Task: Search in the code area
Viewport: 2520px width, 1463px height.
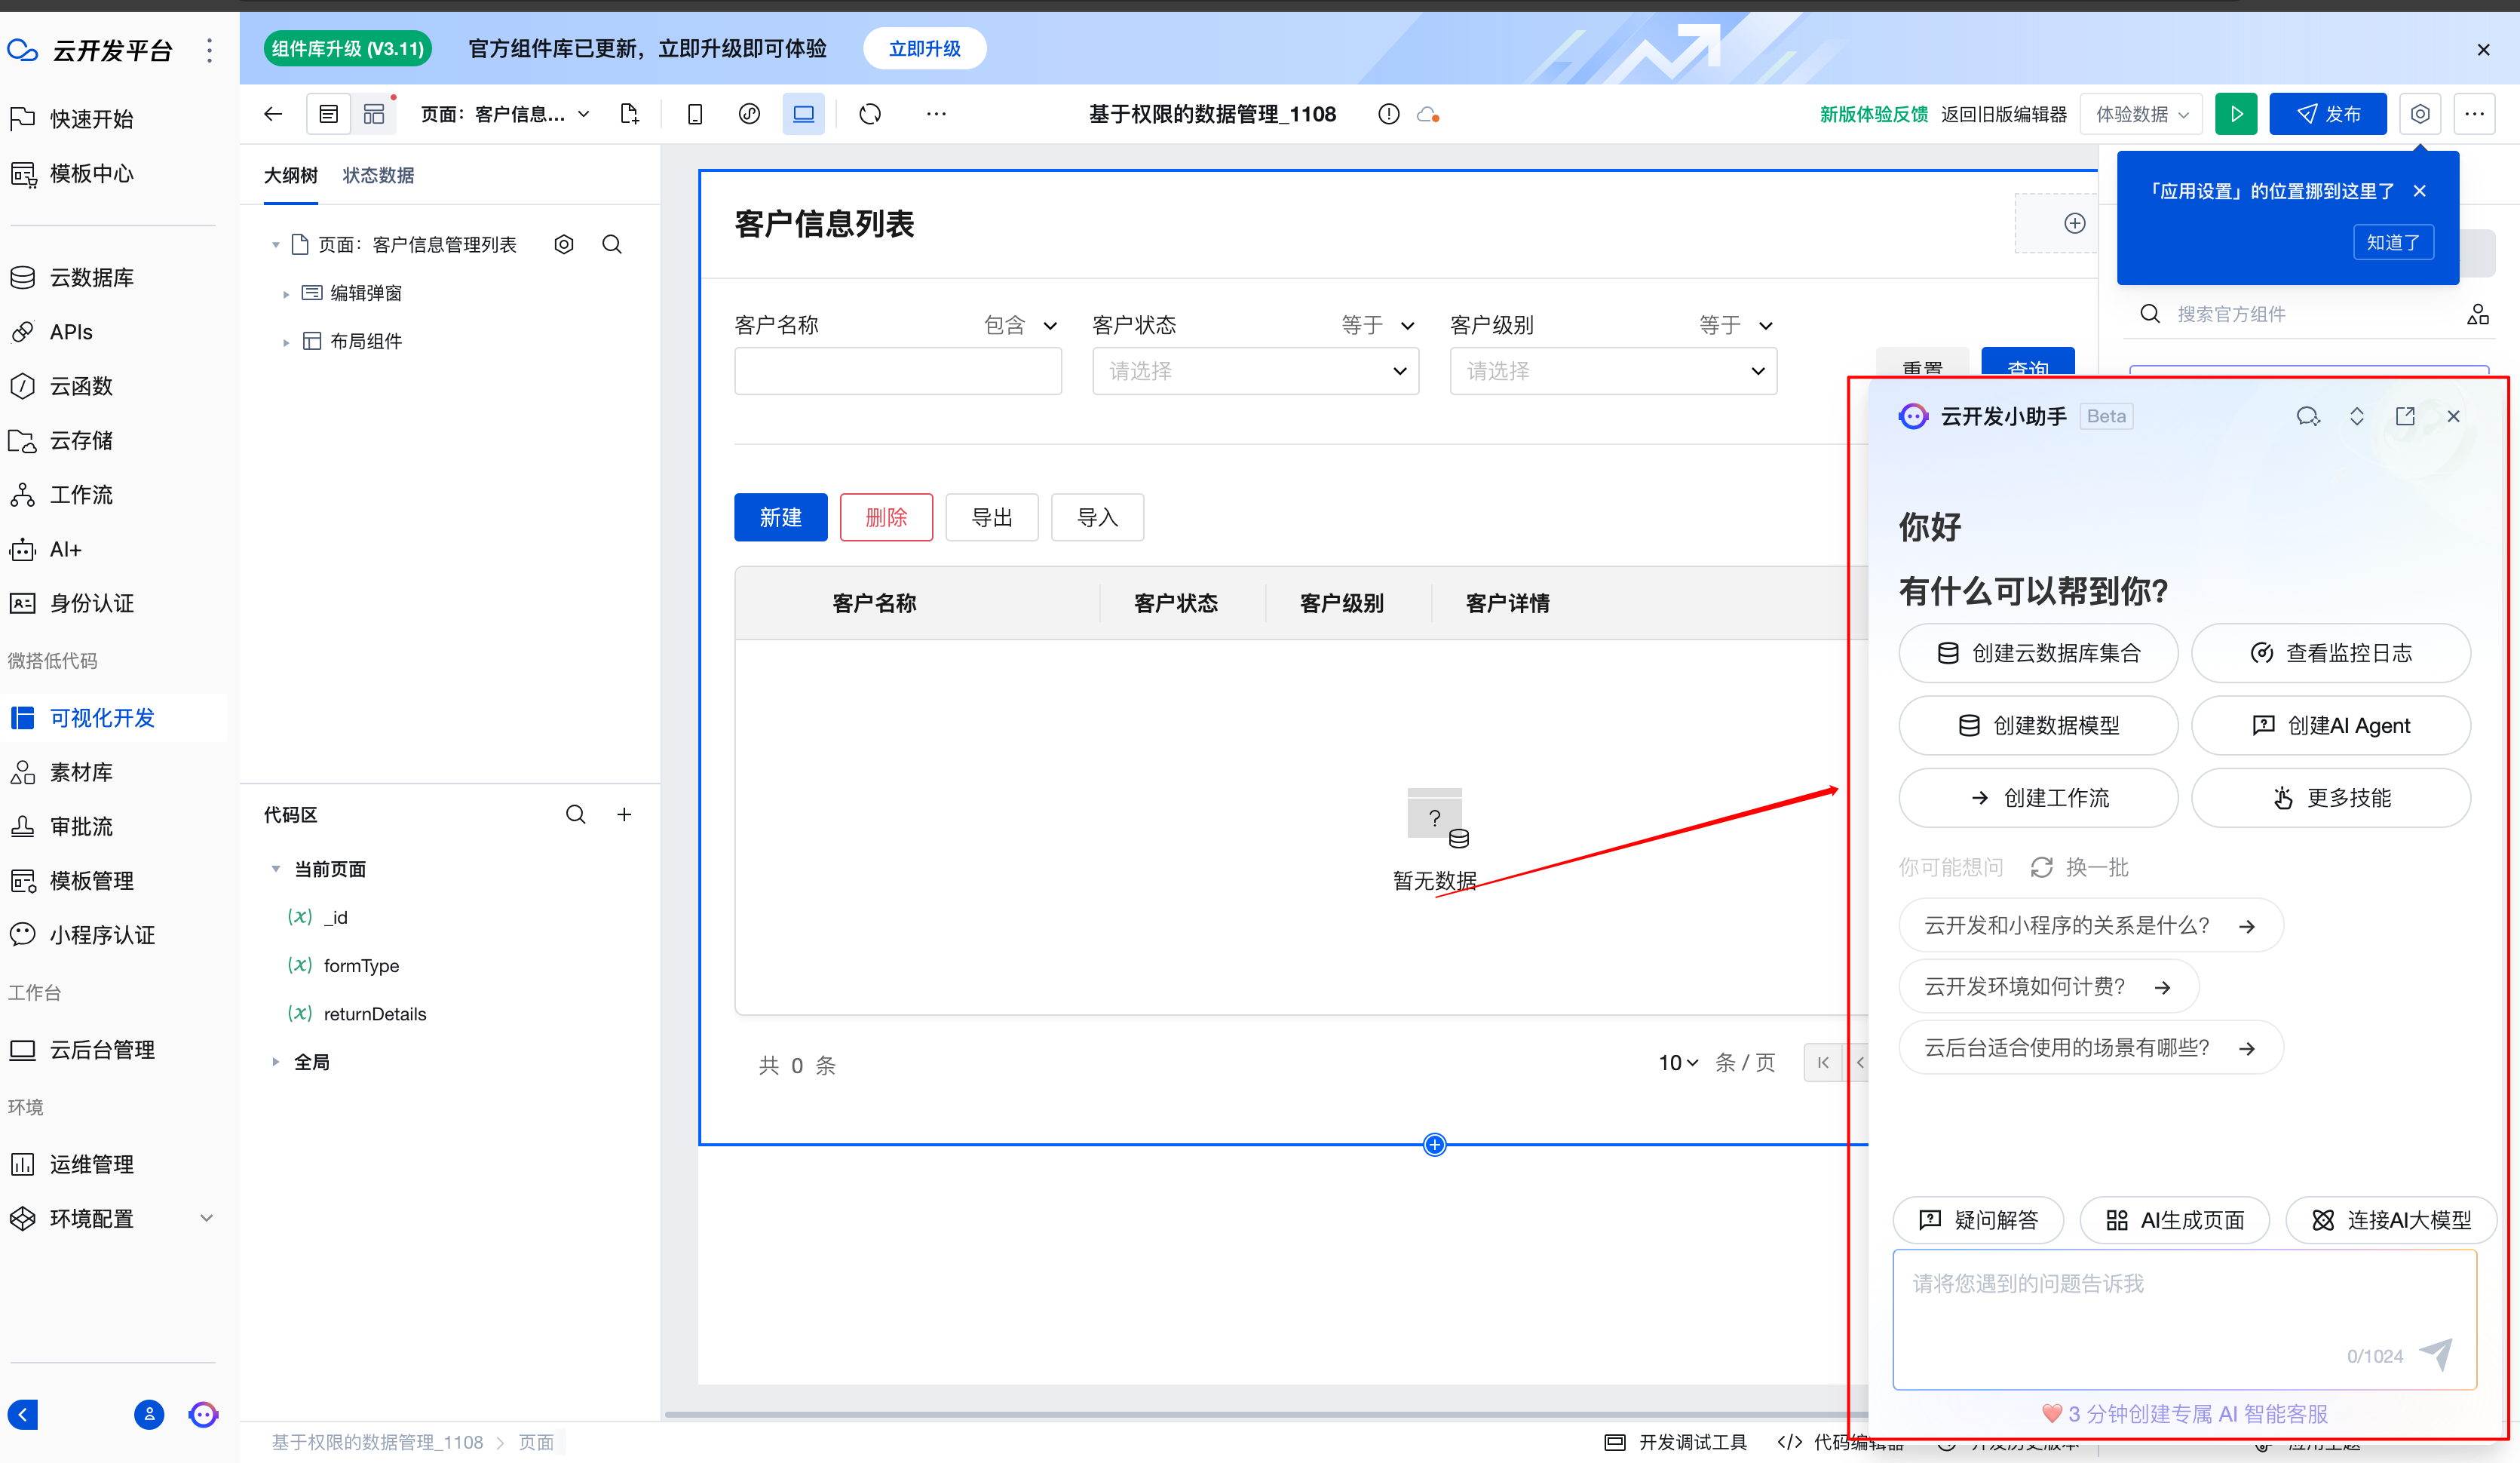Action: click(x=576, y=814)
